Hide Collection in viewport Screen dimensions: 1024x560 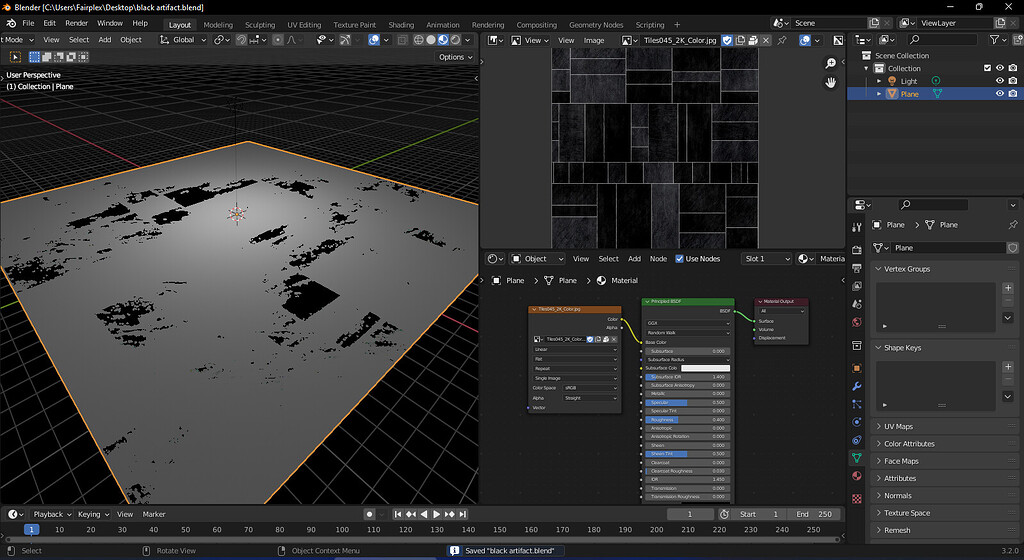1000,69
